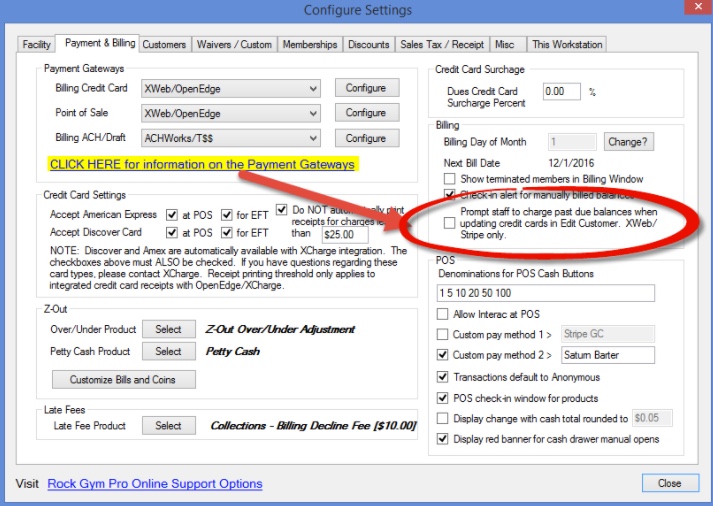The height and width of the screenshot is (506, 713).
Task: Expand the Point of Sale gateway dropdown
Action: (x=231, y=113)
